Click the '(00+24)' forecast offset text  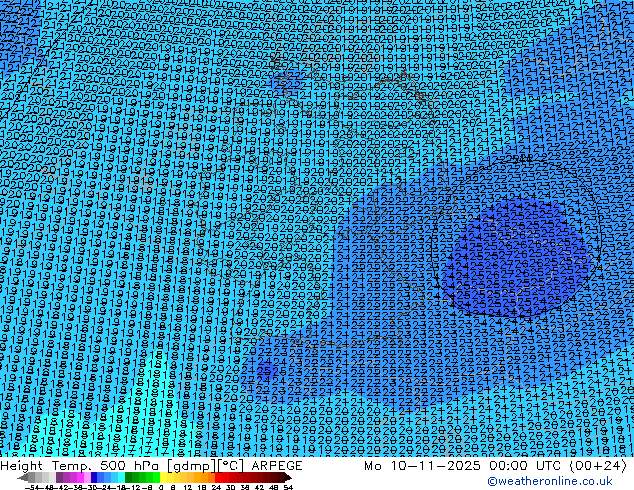click(598, 466)
